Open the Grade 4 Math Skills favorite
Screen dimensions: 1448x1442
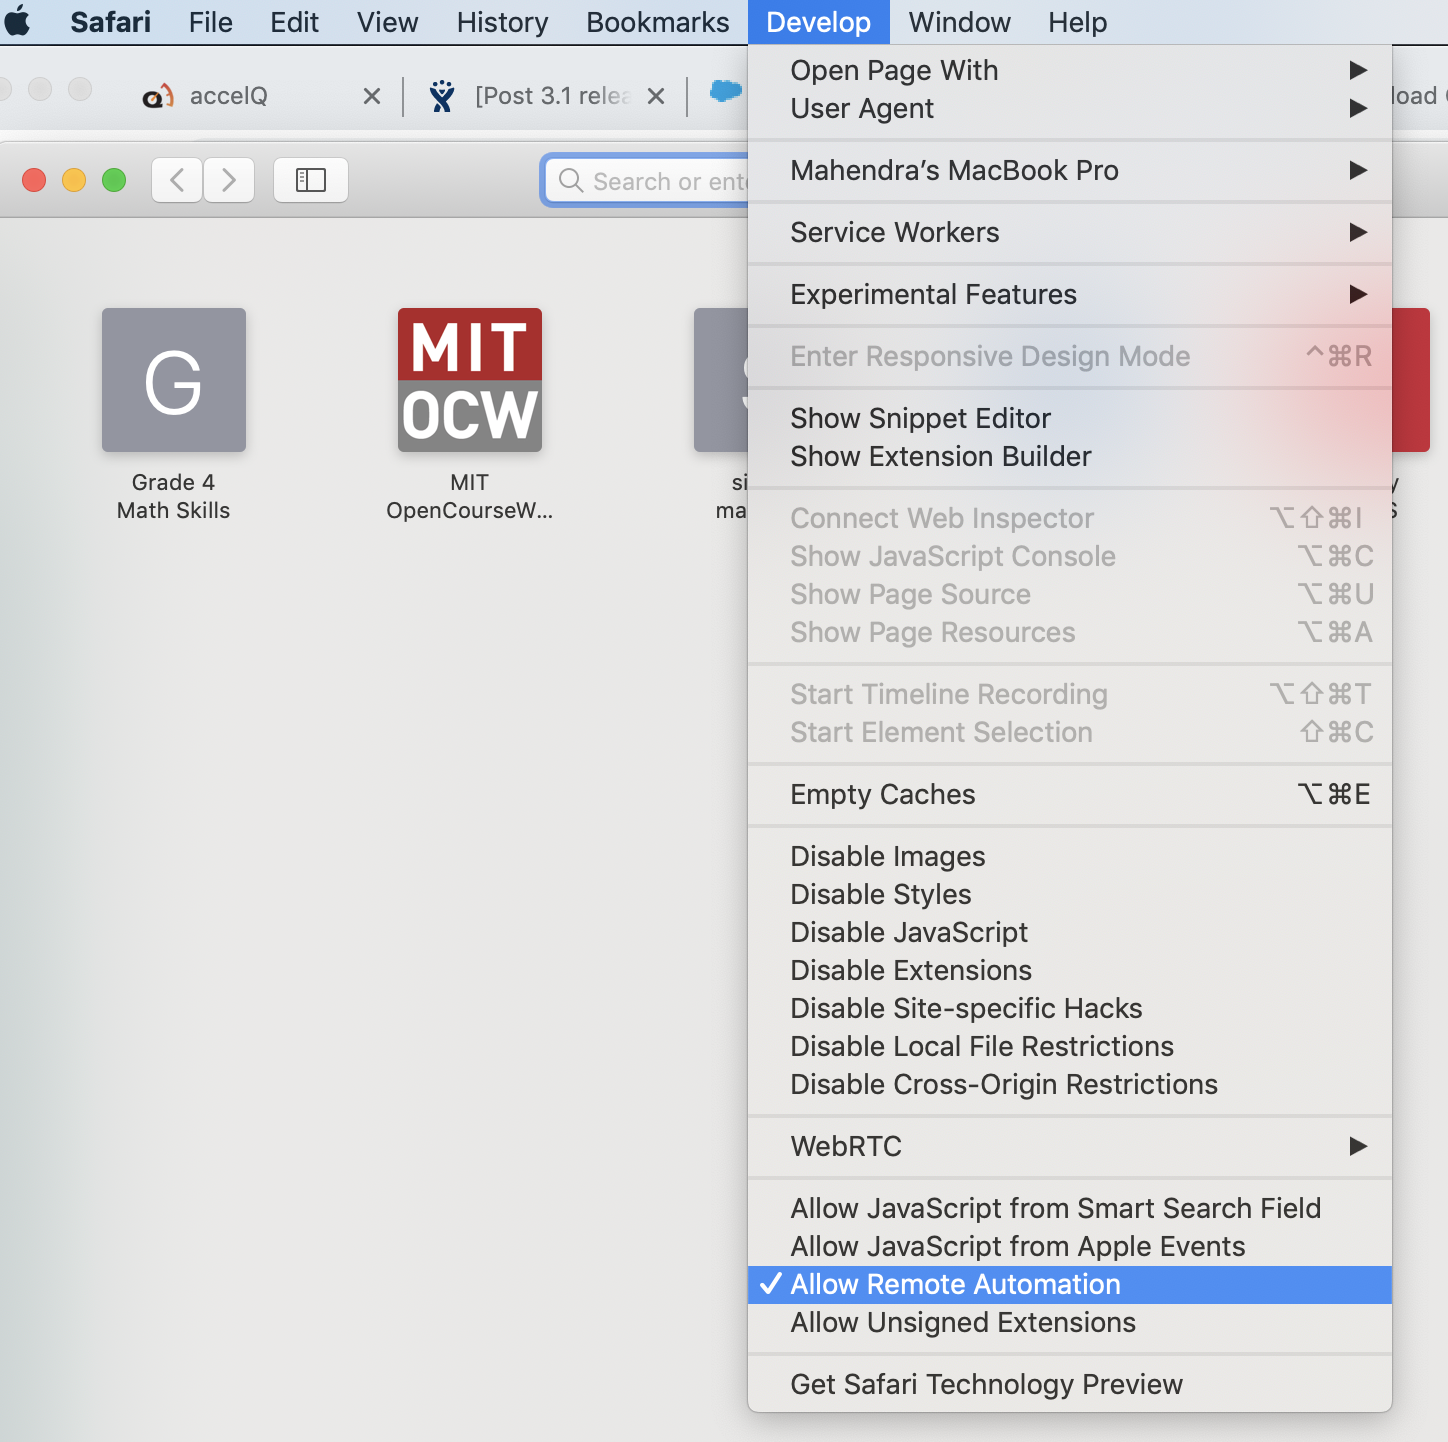coord(174,380)
